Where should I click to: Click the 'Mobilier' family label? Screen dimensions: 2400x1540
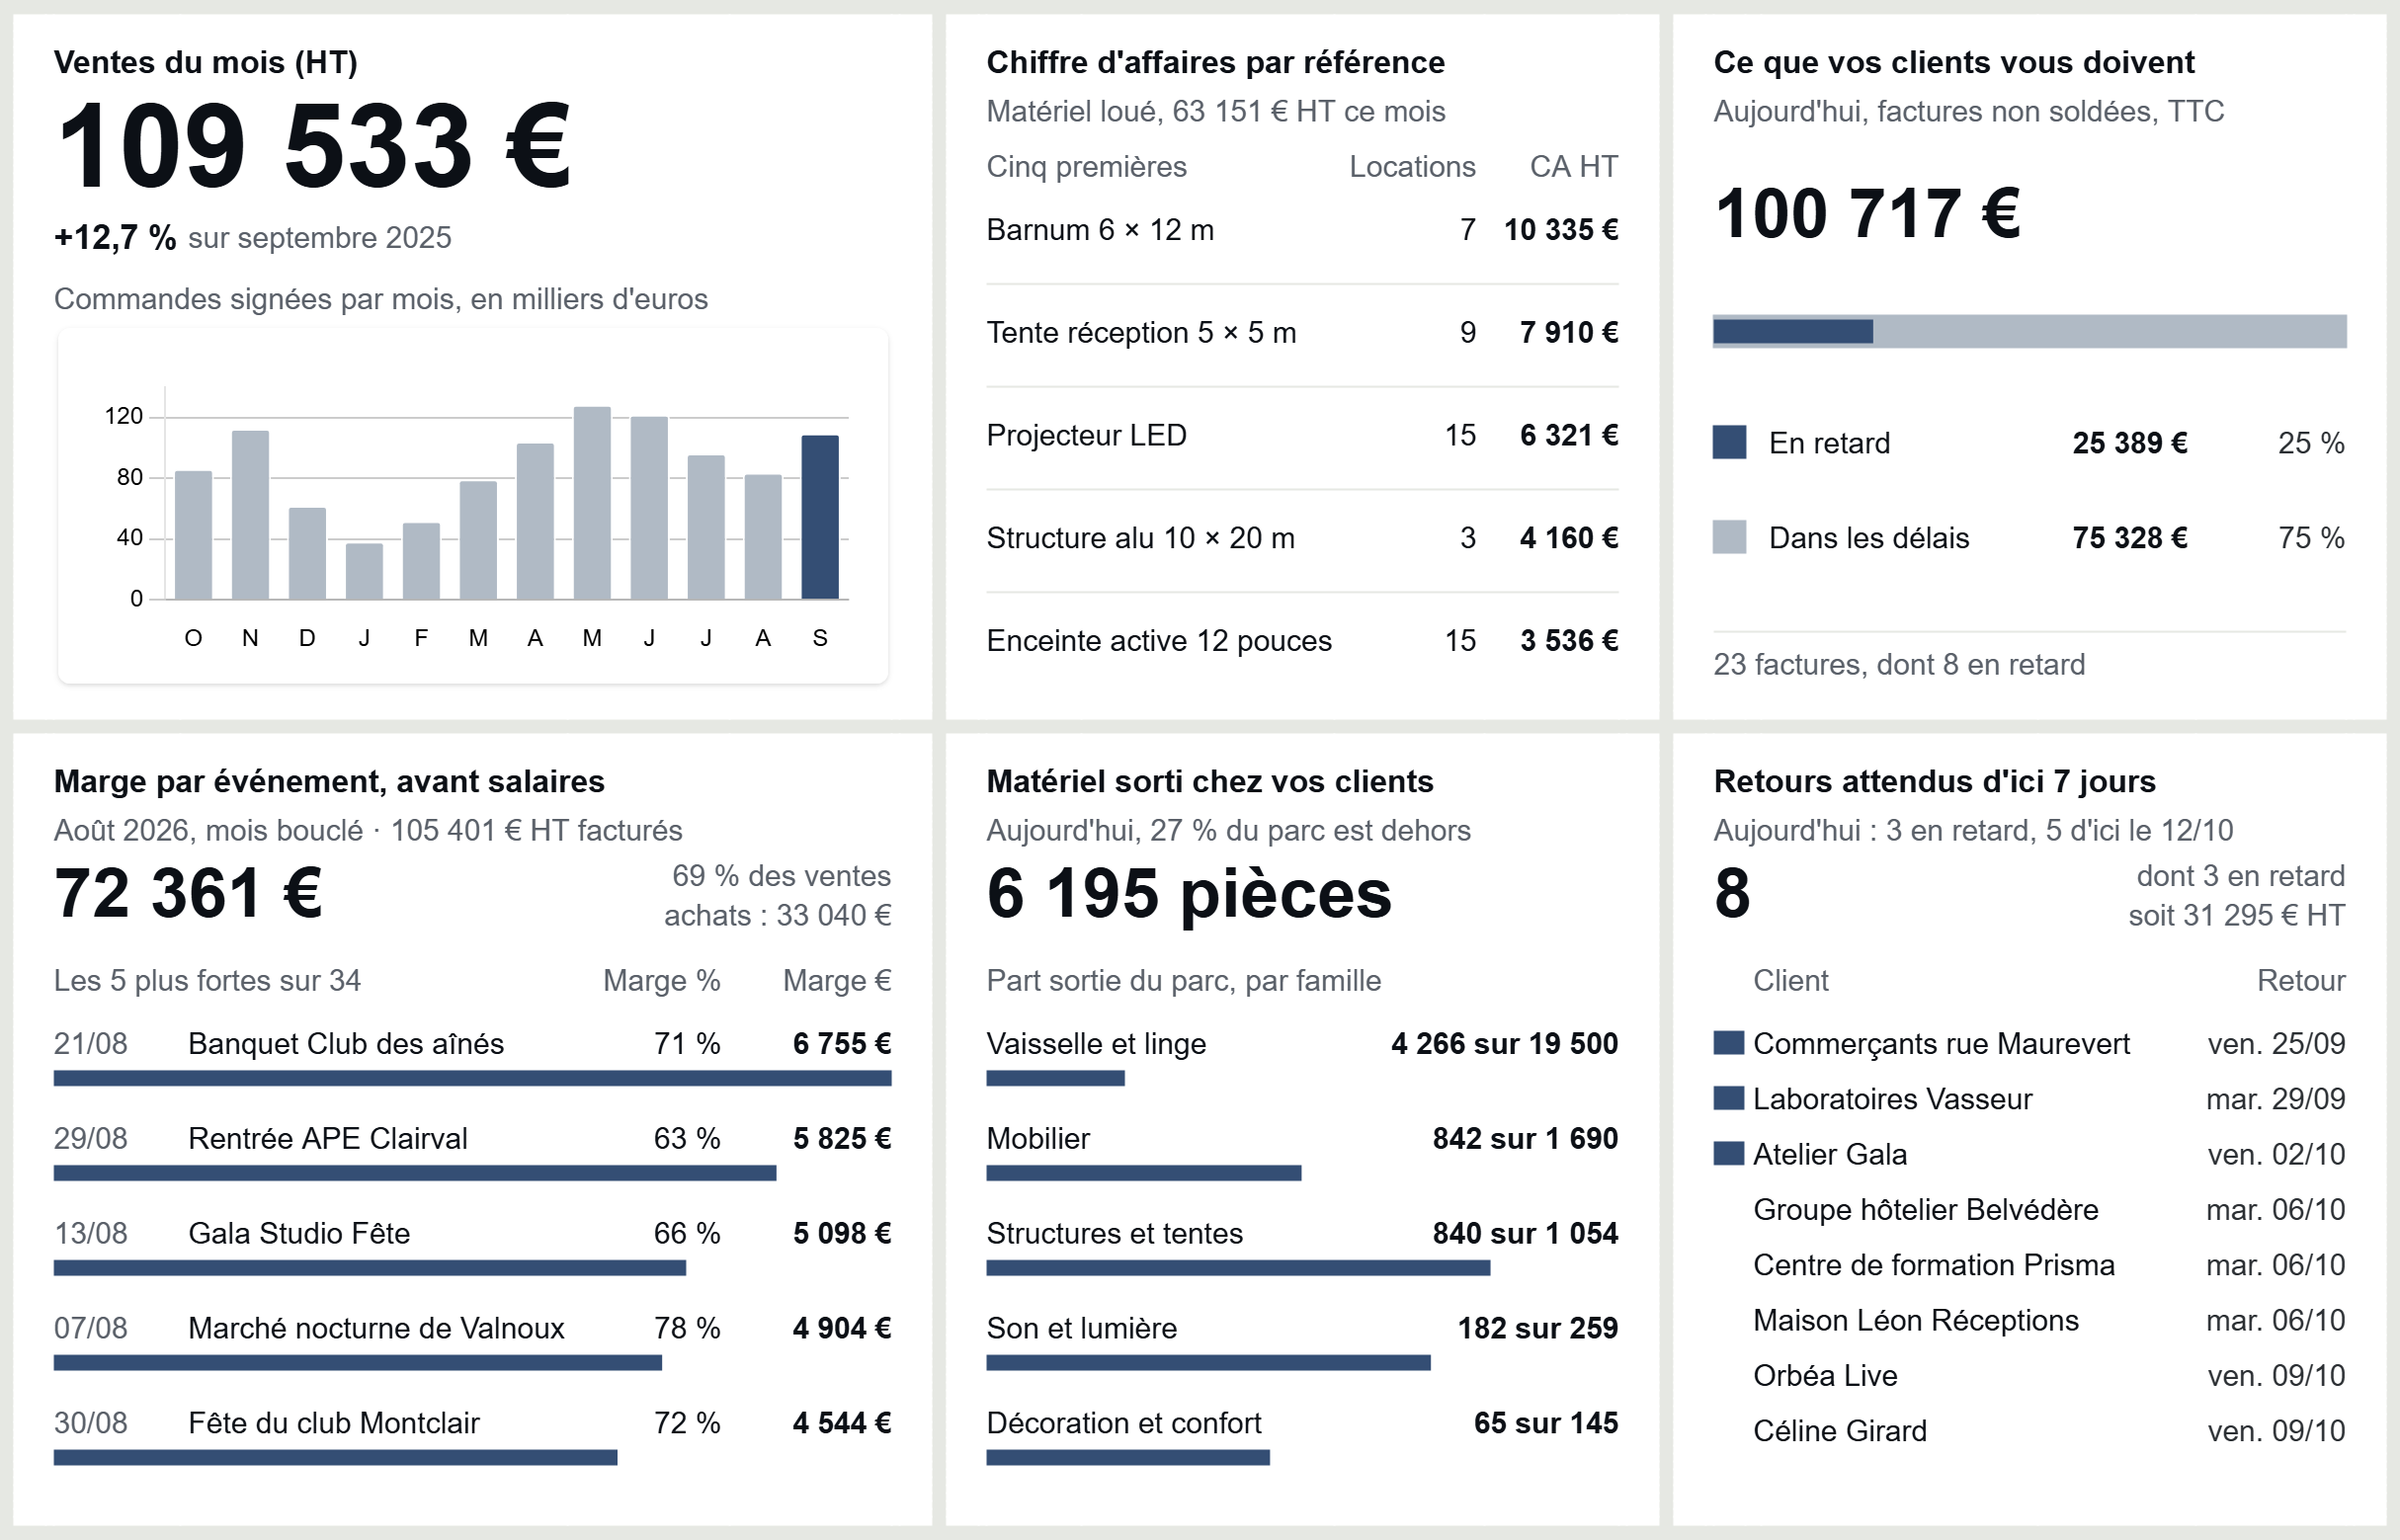[1038, 1139]
